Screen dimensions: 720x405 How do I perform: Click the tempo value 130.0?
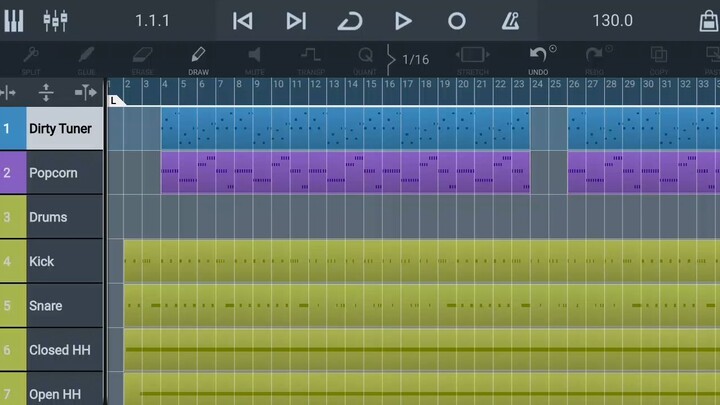pyautogui.click(x=612, y=21)
